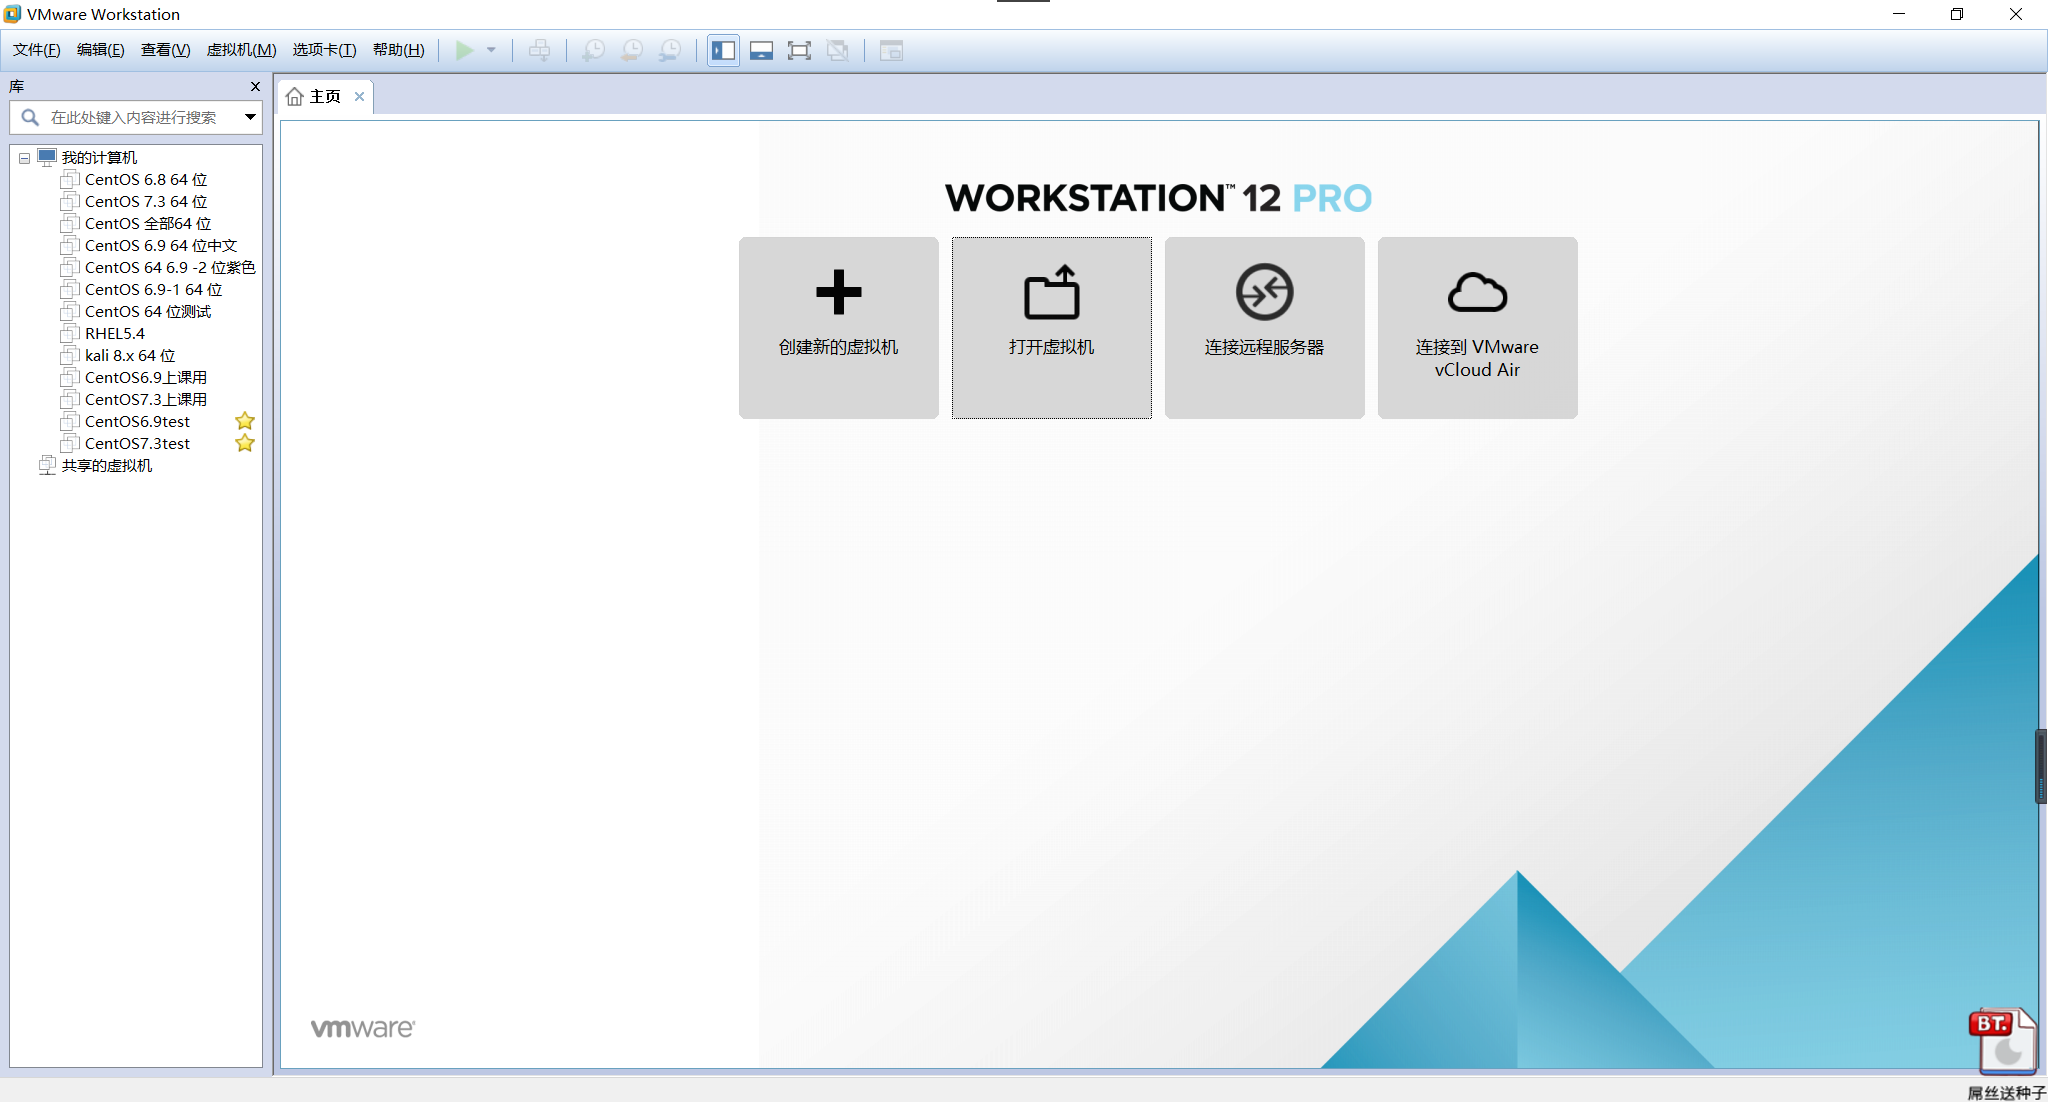The image size is (2048, 1102).
Task: Click 连接远程服务器 button
Action: [x=1265, y=328]
